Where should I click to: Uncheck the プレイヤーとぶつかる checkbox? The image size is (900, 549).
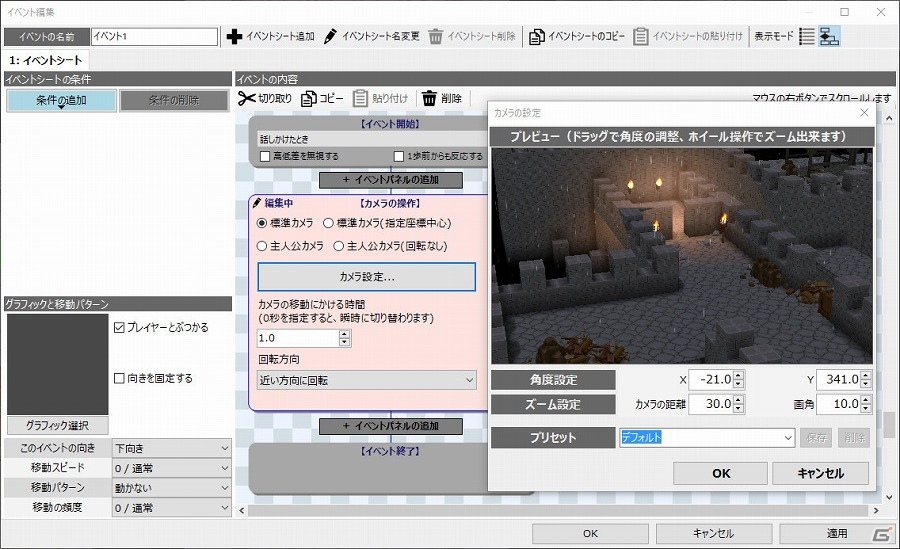pyautogui.click(x=119, y=327)
